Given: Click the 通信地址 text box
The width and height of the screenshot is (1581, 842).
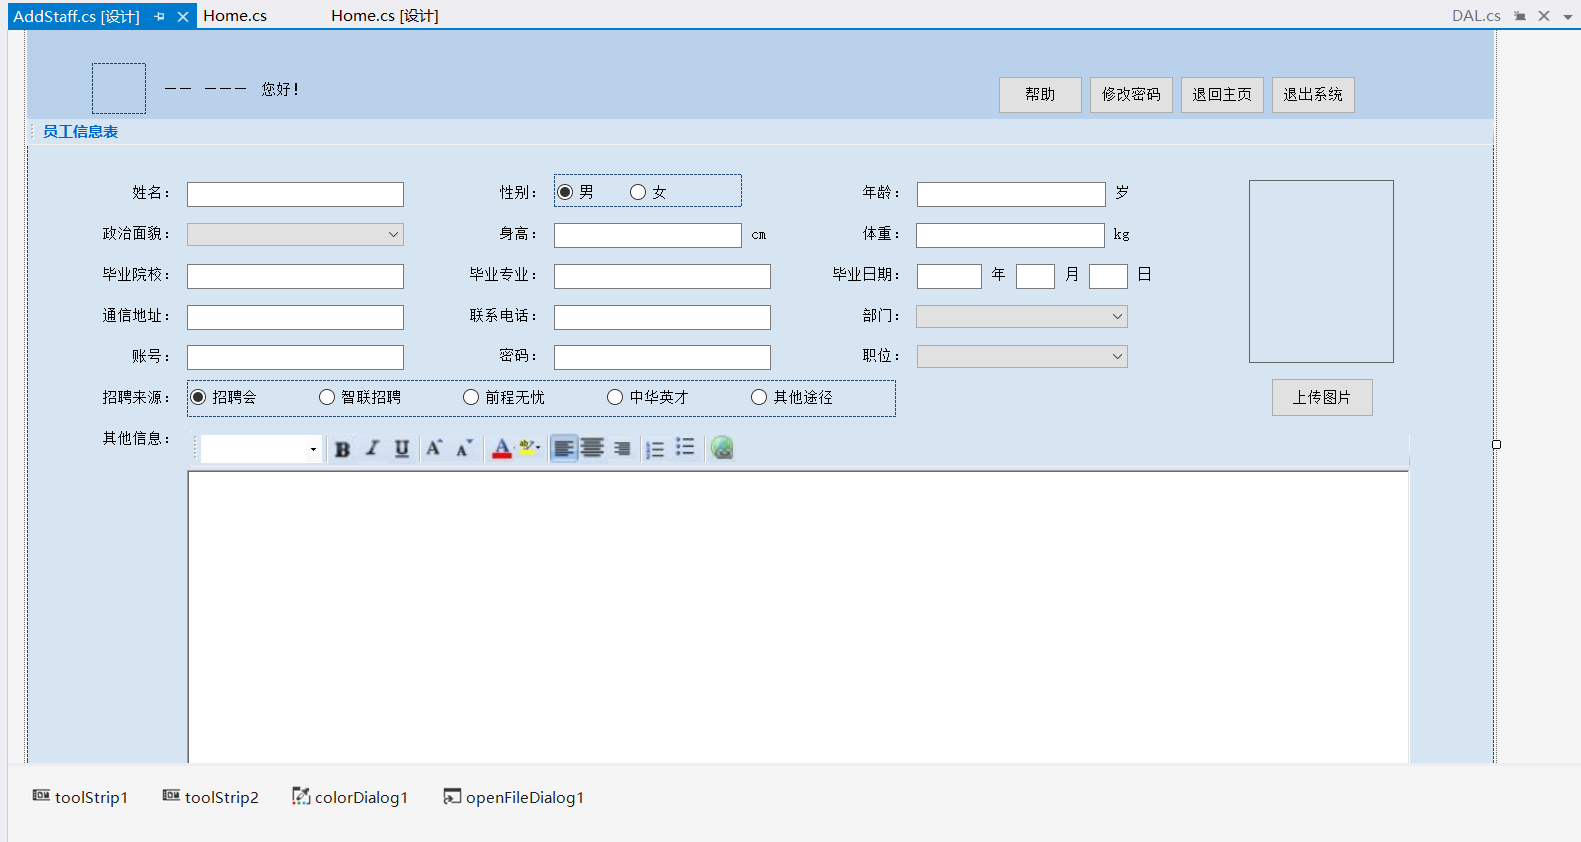Looking at the screenshot, I should (295, 317).
